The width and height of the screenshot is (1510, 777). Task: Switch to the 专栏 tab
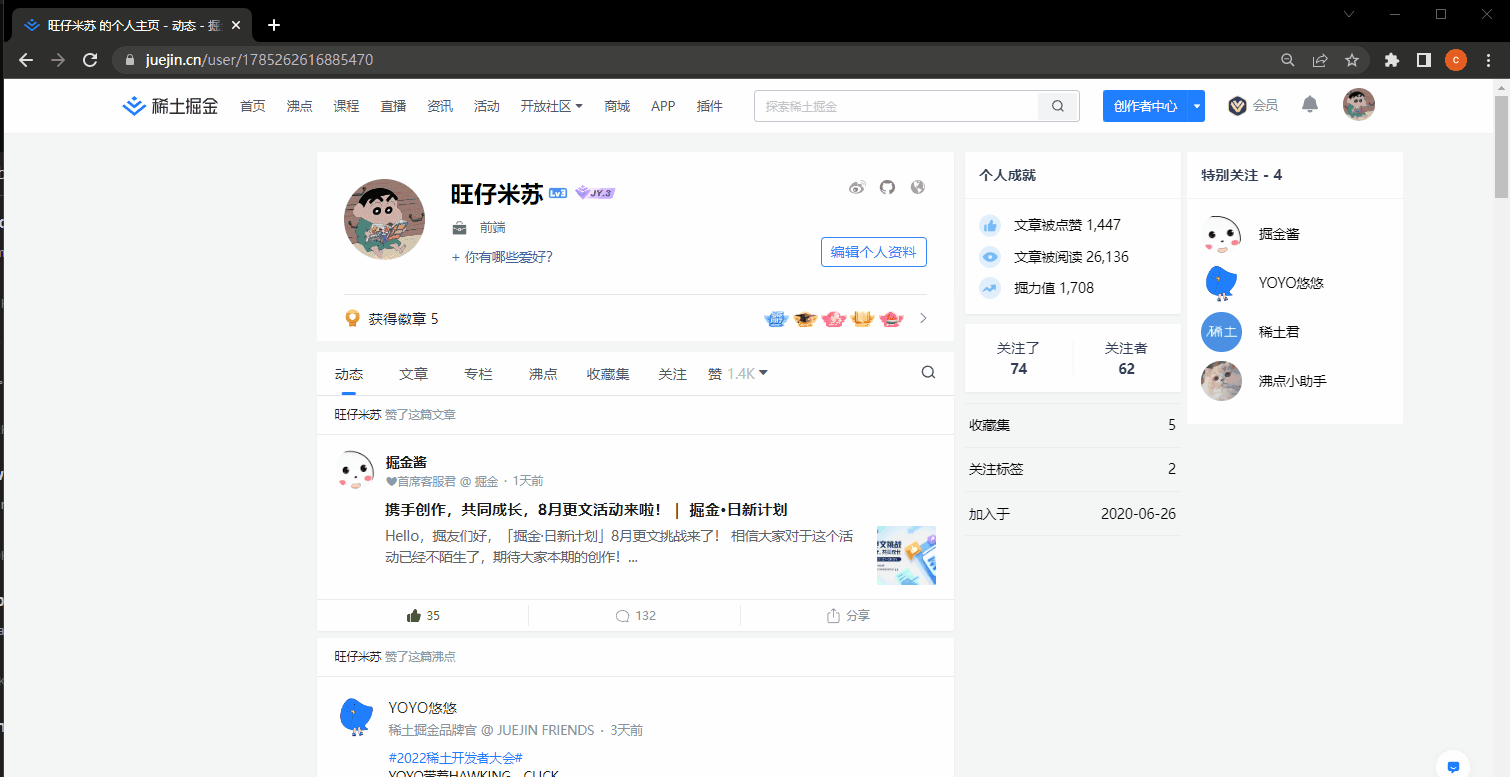[478, 374]
